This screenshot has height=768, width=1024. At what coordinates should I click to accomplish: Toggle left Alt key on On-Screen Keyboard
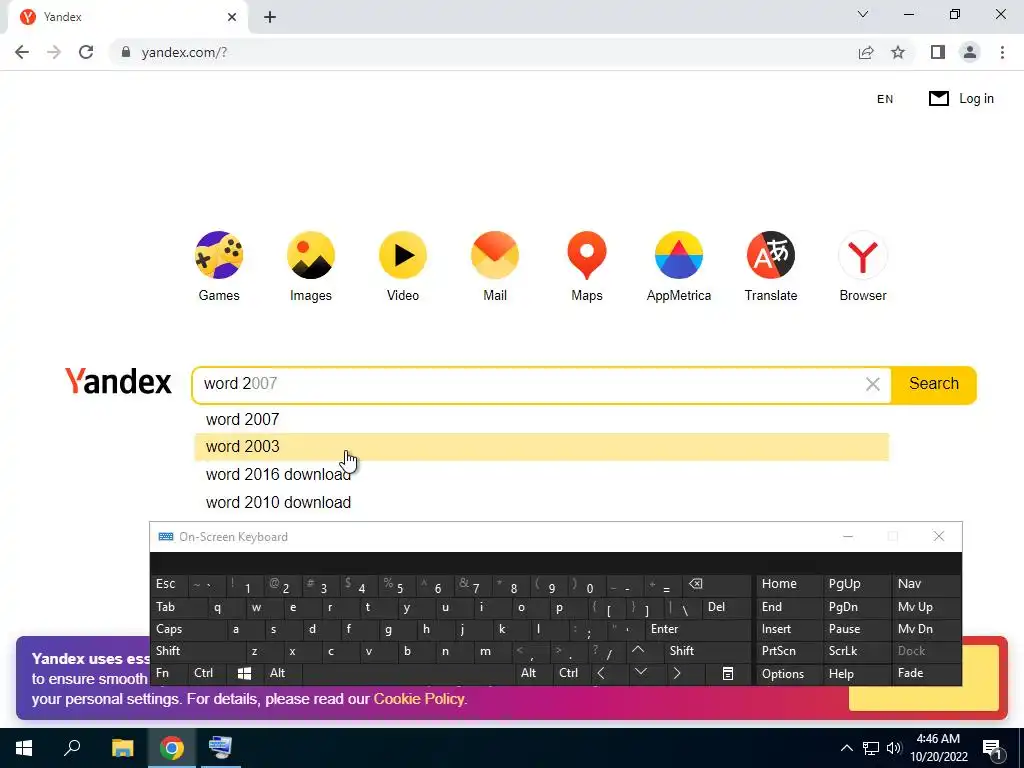click(283, 673)
